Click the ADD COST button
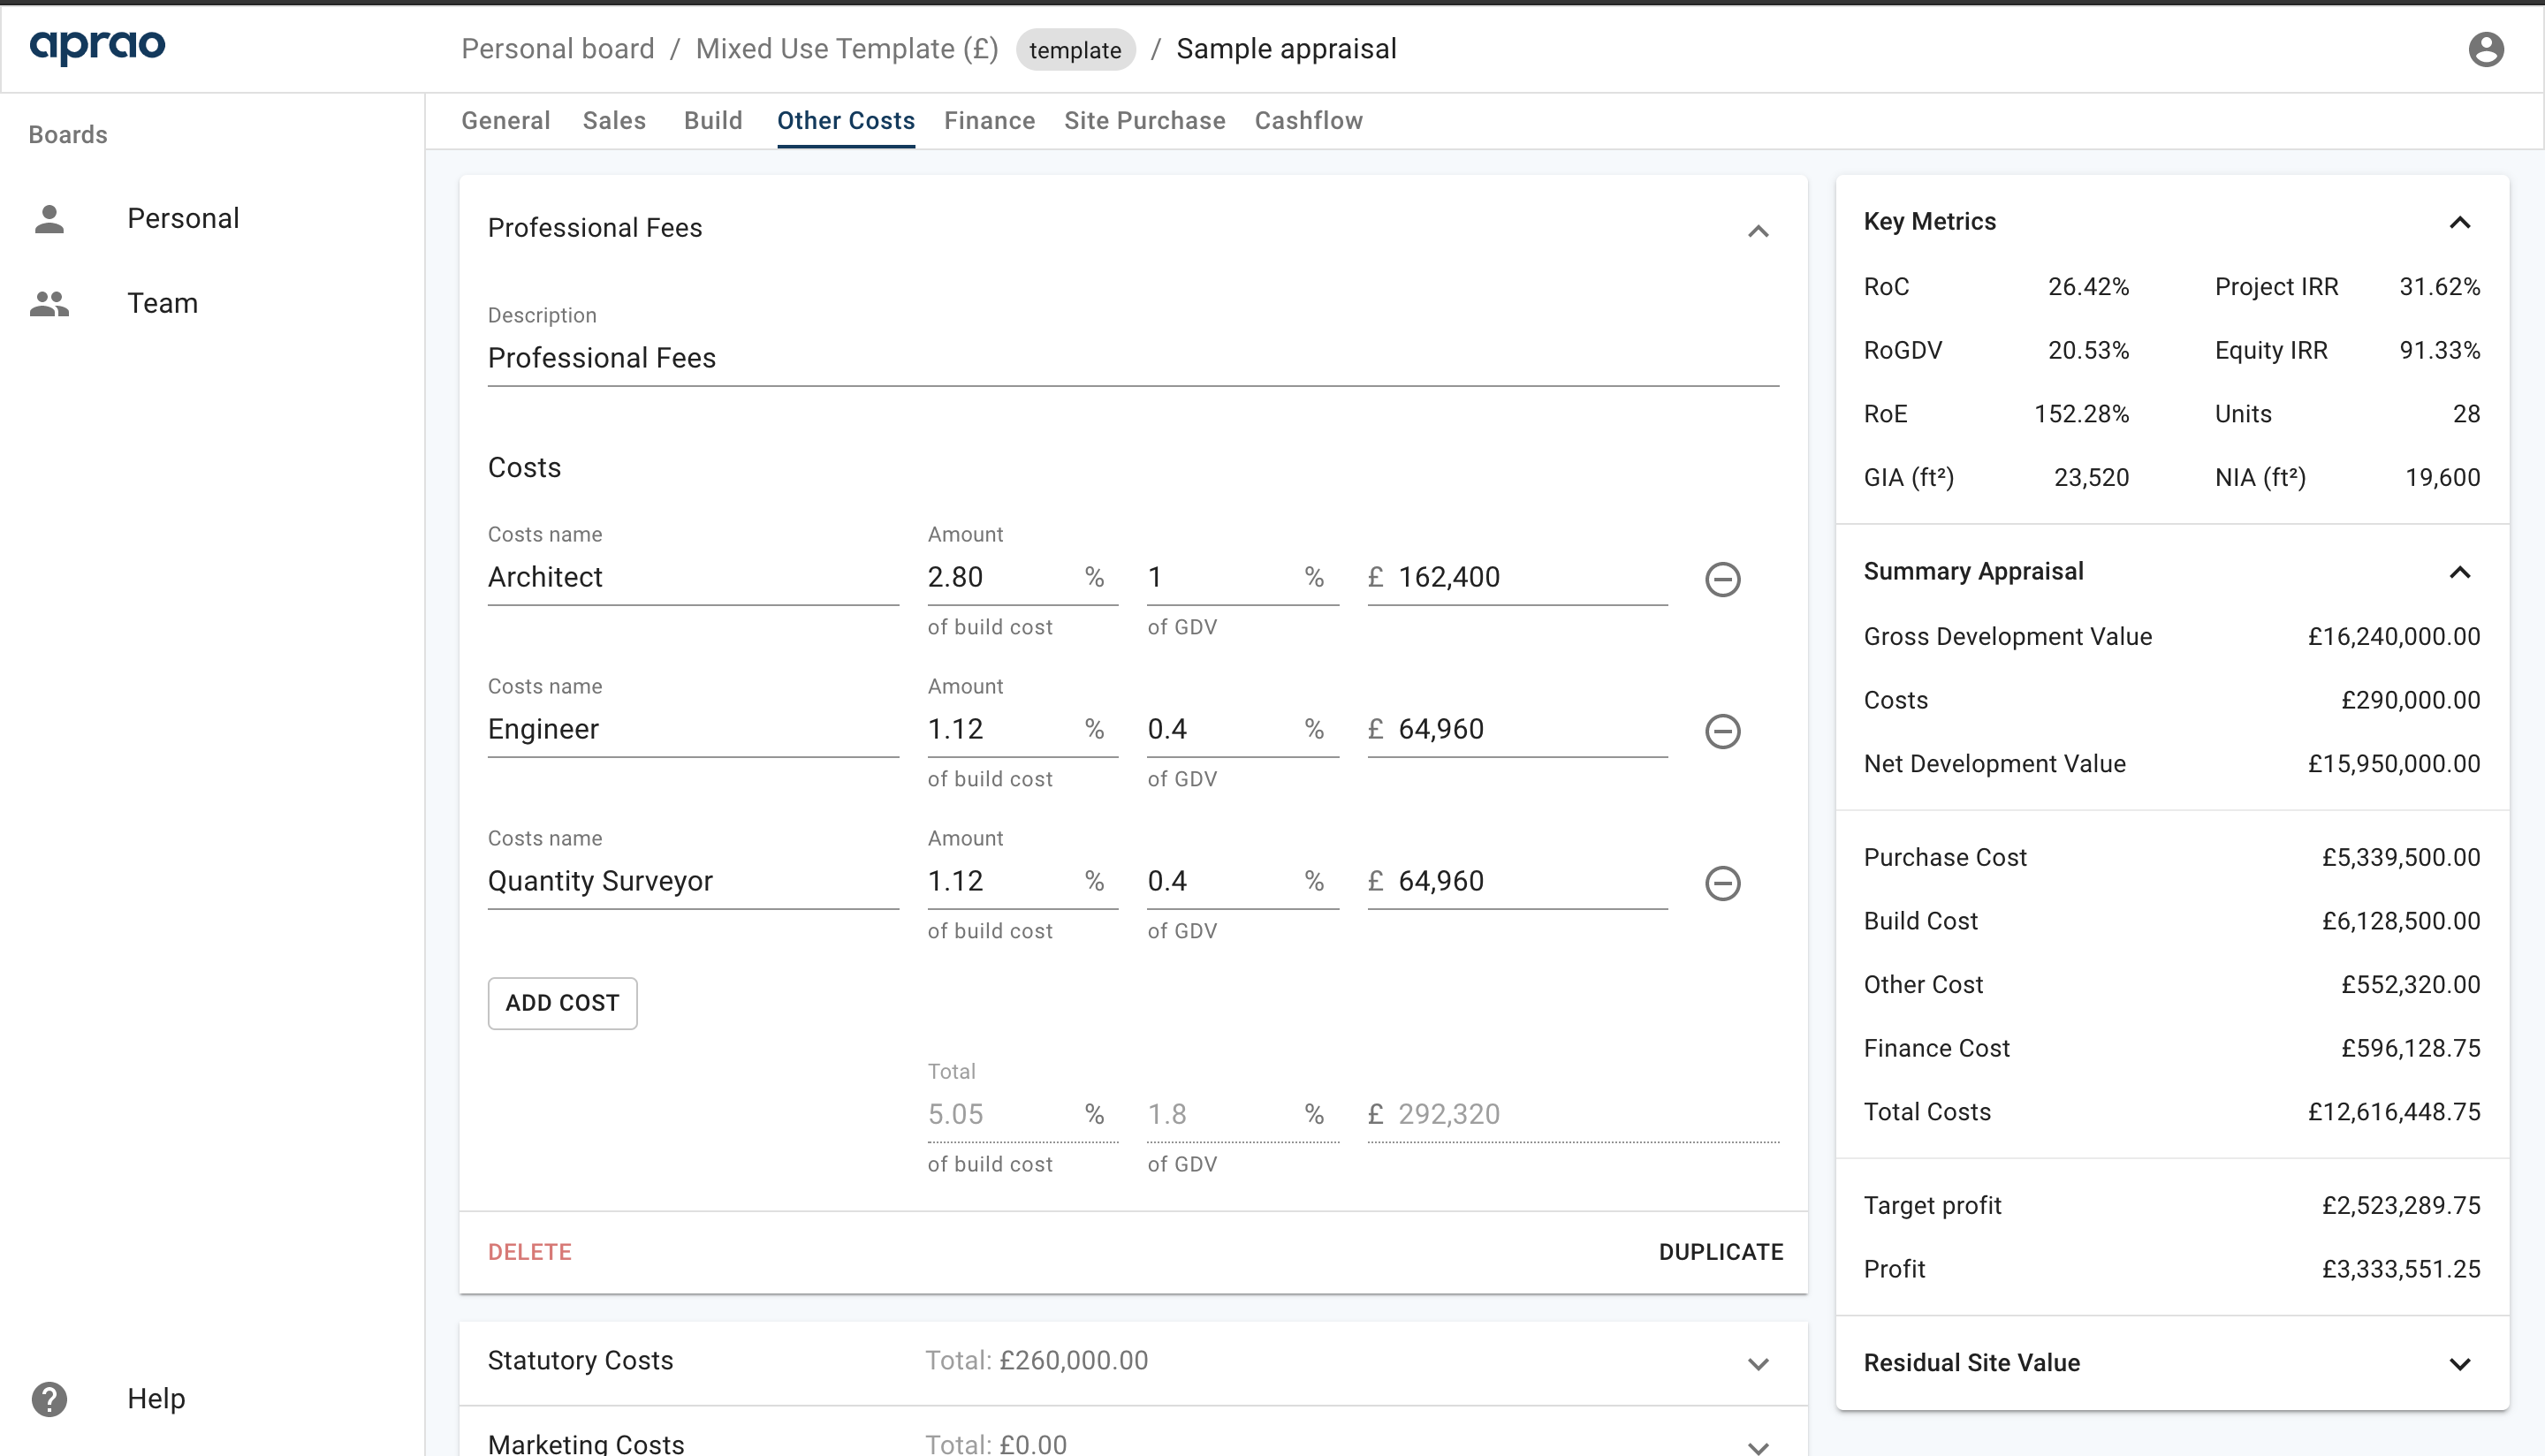2545x1456 pixels. [562, 1003]
